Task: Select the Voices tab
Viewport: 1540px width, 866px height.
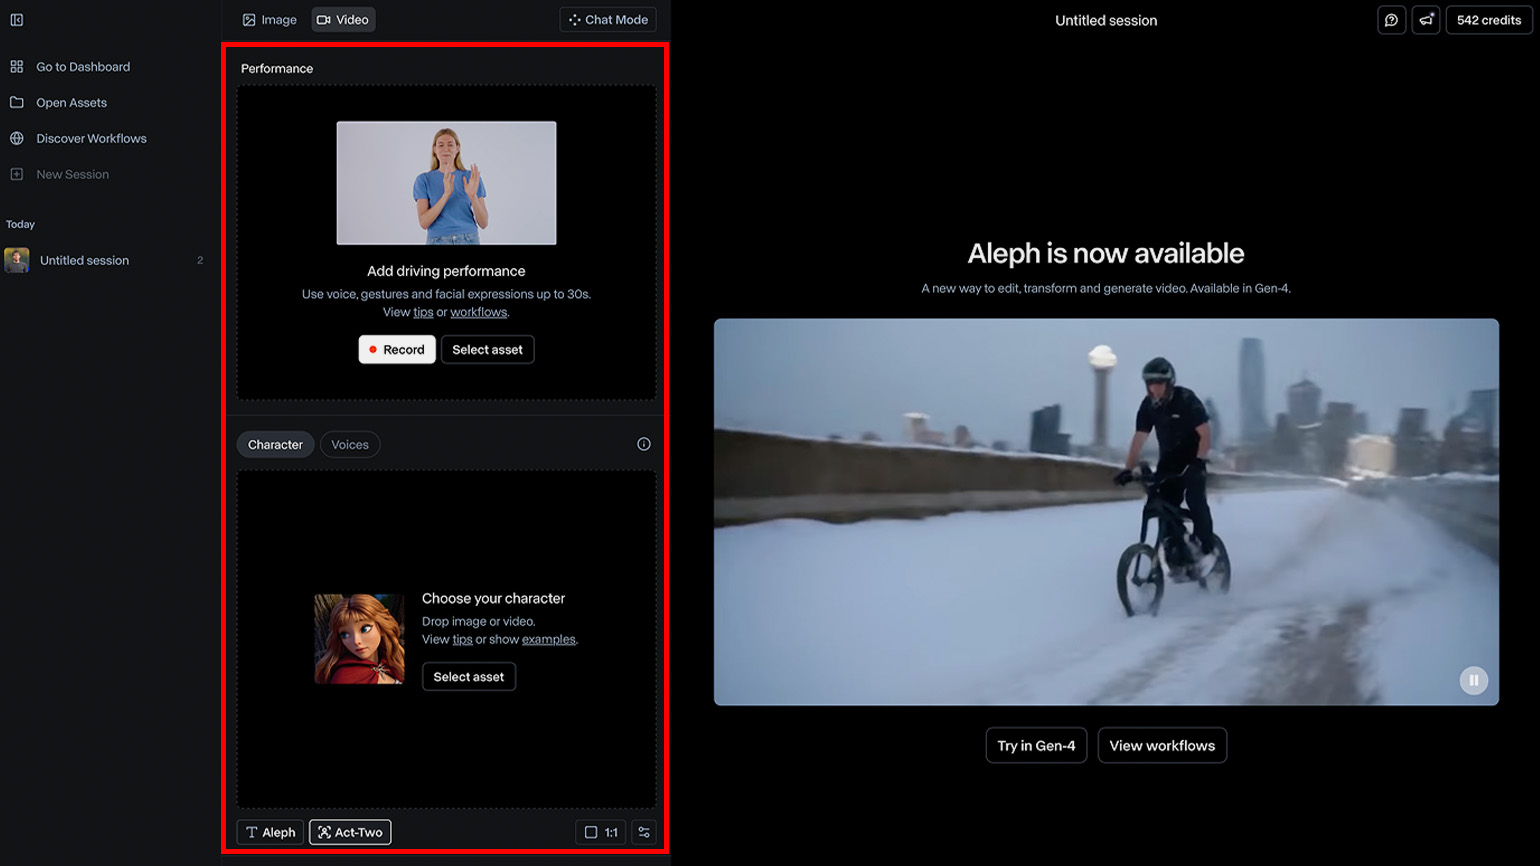Action: point(350,445)
